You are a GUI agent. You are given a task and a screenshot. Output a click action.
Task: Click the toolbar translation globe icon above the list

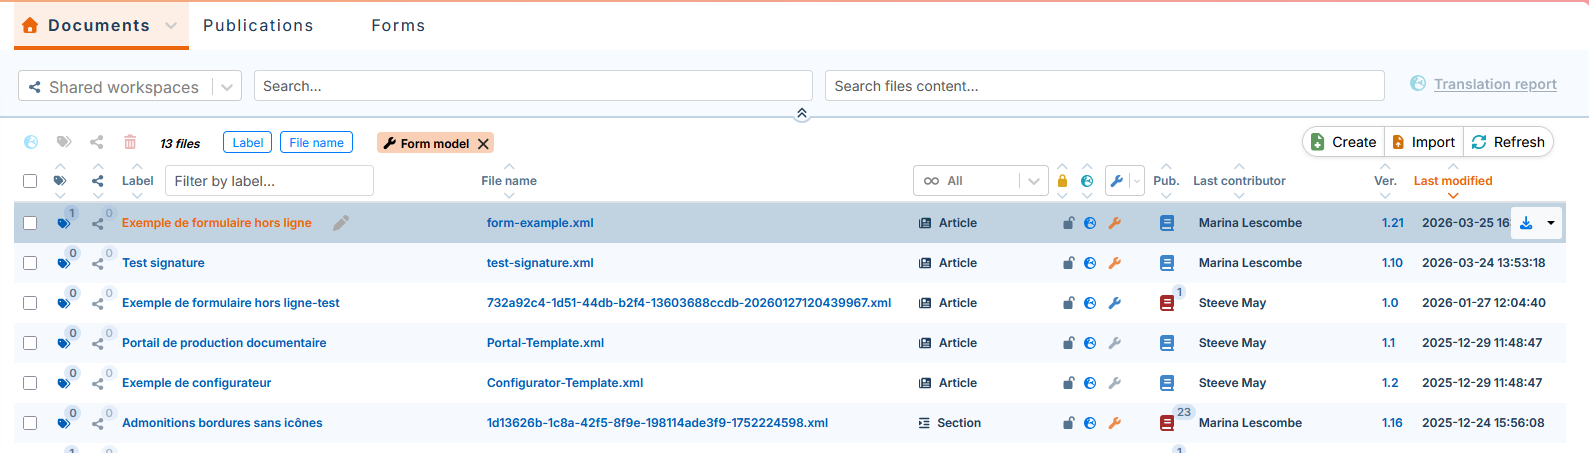pos(31,142)
